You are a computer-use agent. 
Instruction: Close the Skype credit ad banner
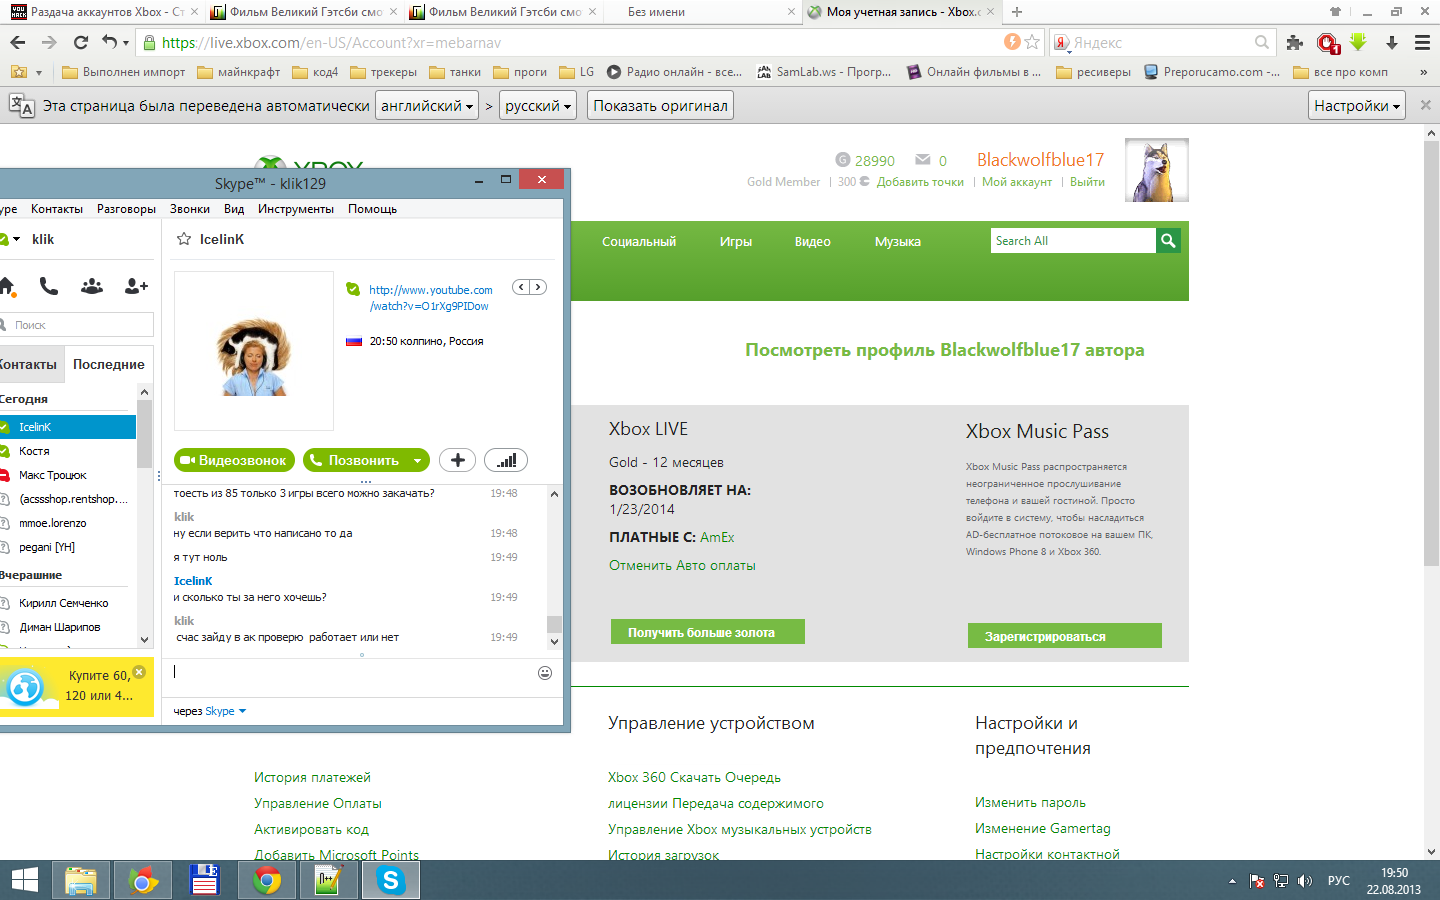[139, 672]
